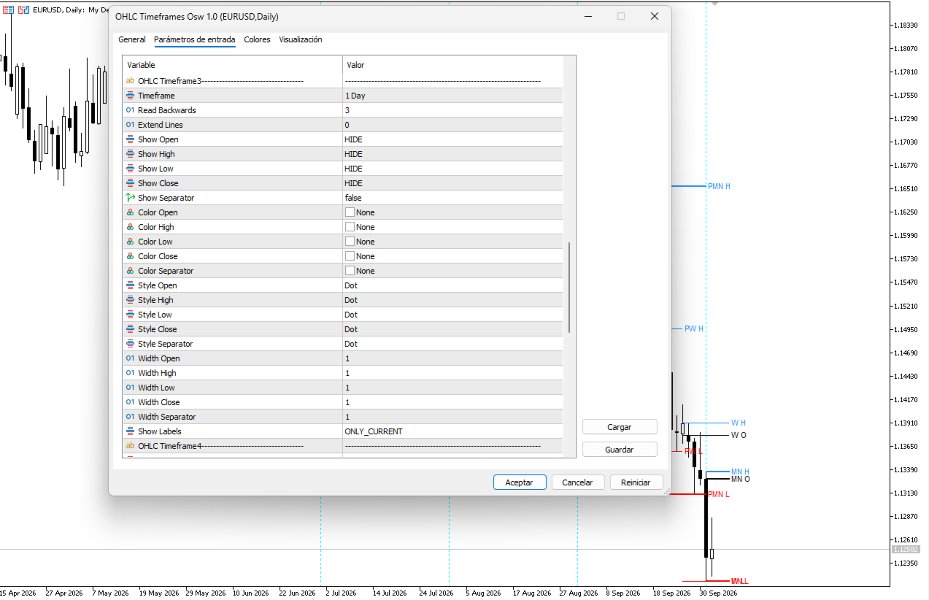Toggle the Show Separator false value
The width and height of the screenshot is (929, 600).
[453, 198]
